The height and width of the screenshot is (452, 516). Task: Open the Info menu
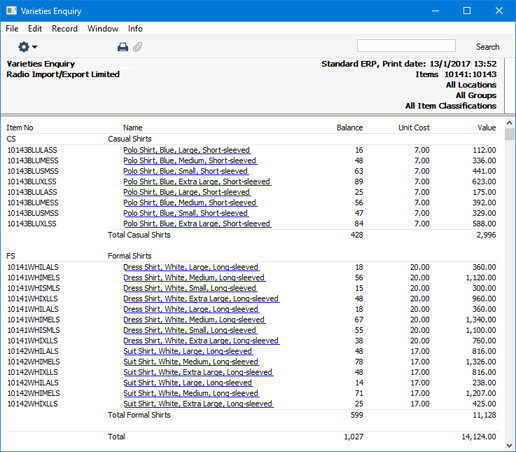[135, 29]
